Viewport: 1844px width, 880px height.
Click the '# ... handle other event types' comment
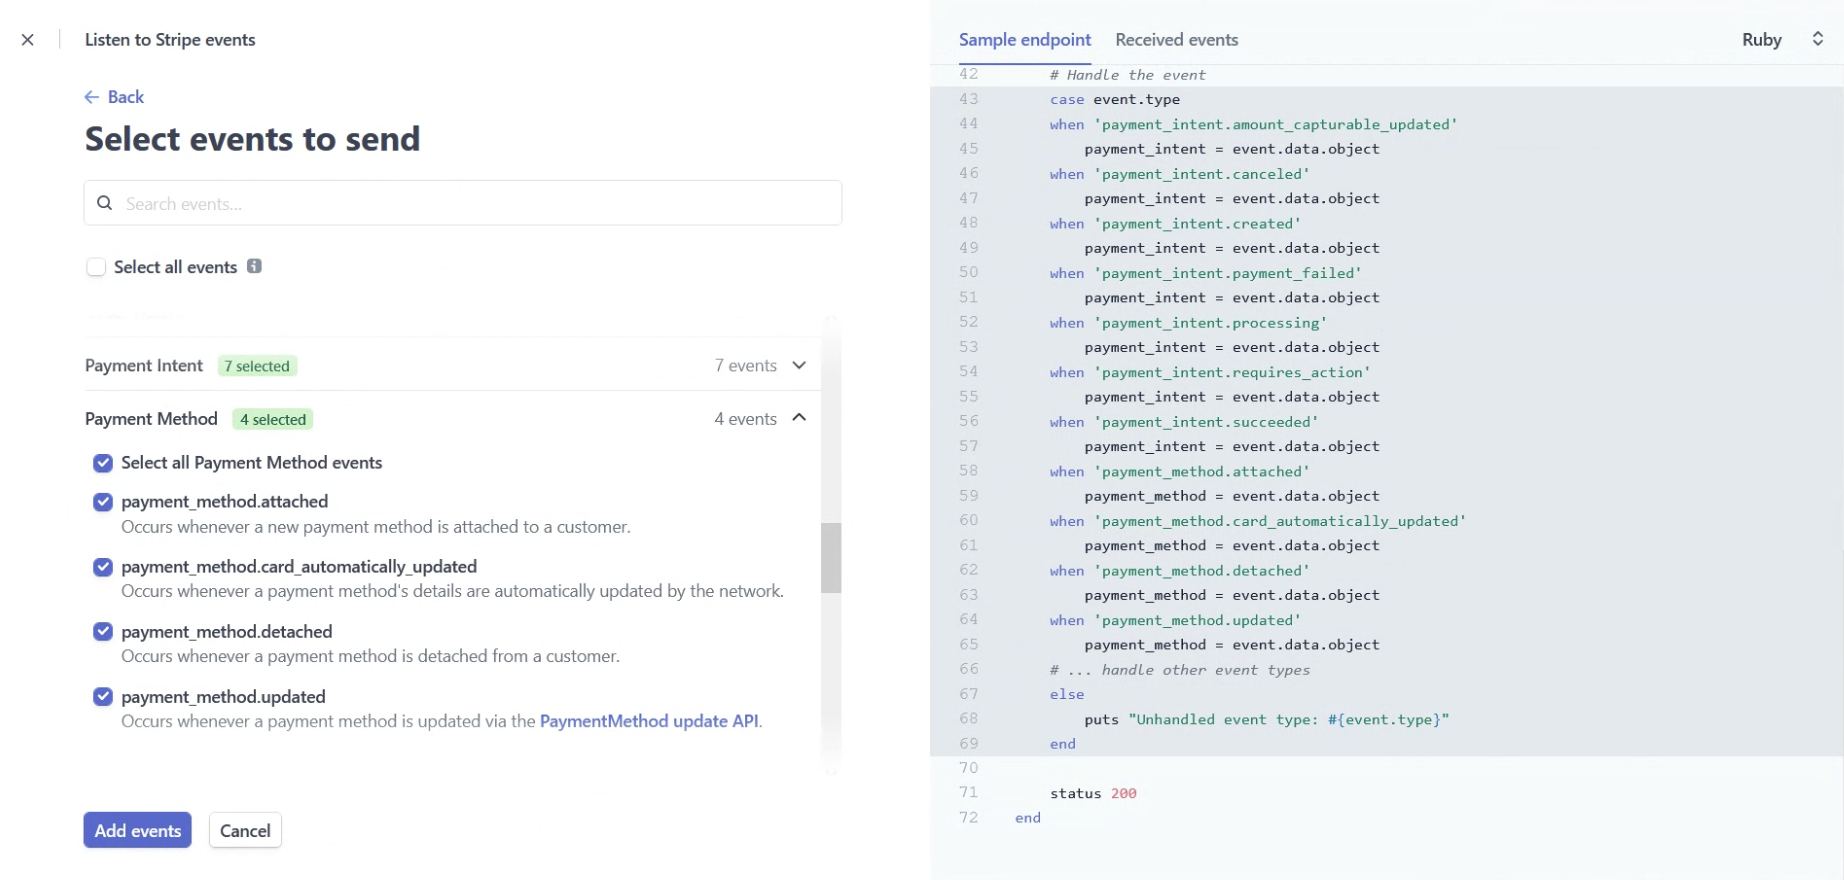click(1180, 670)
